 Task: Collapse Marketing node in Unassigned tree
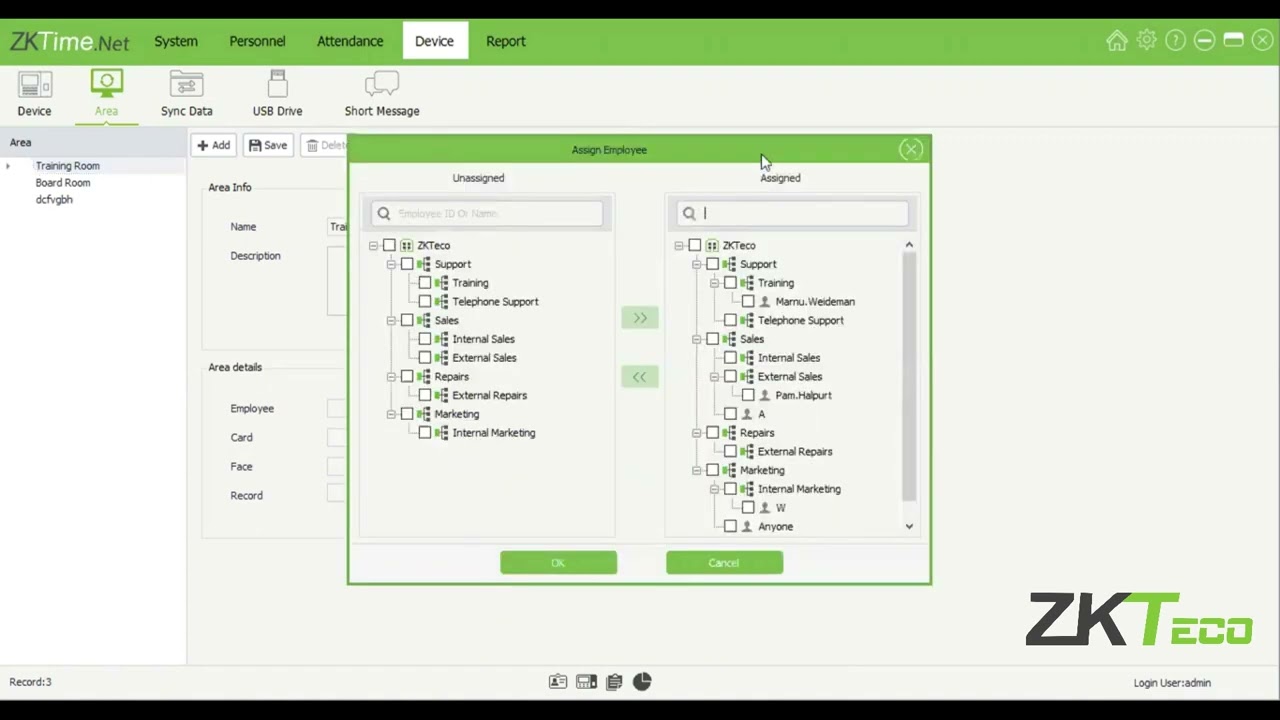391,414
